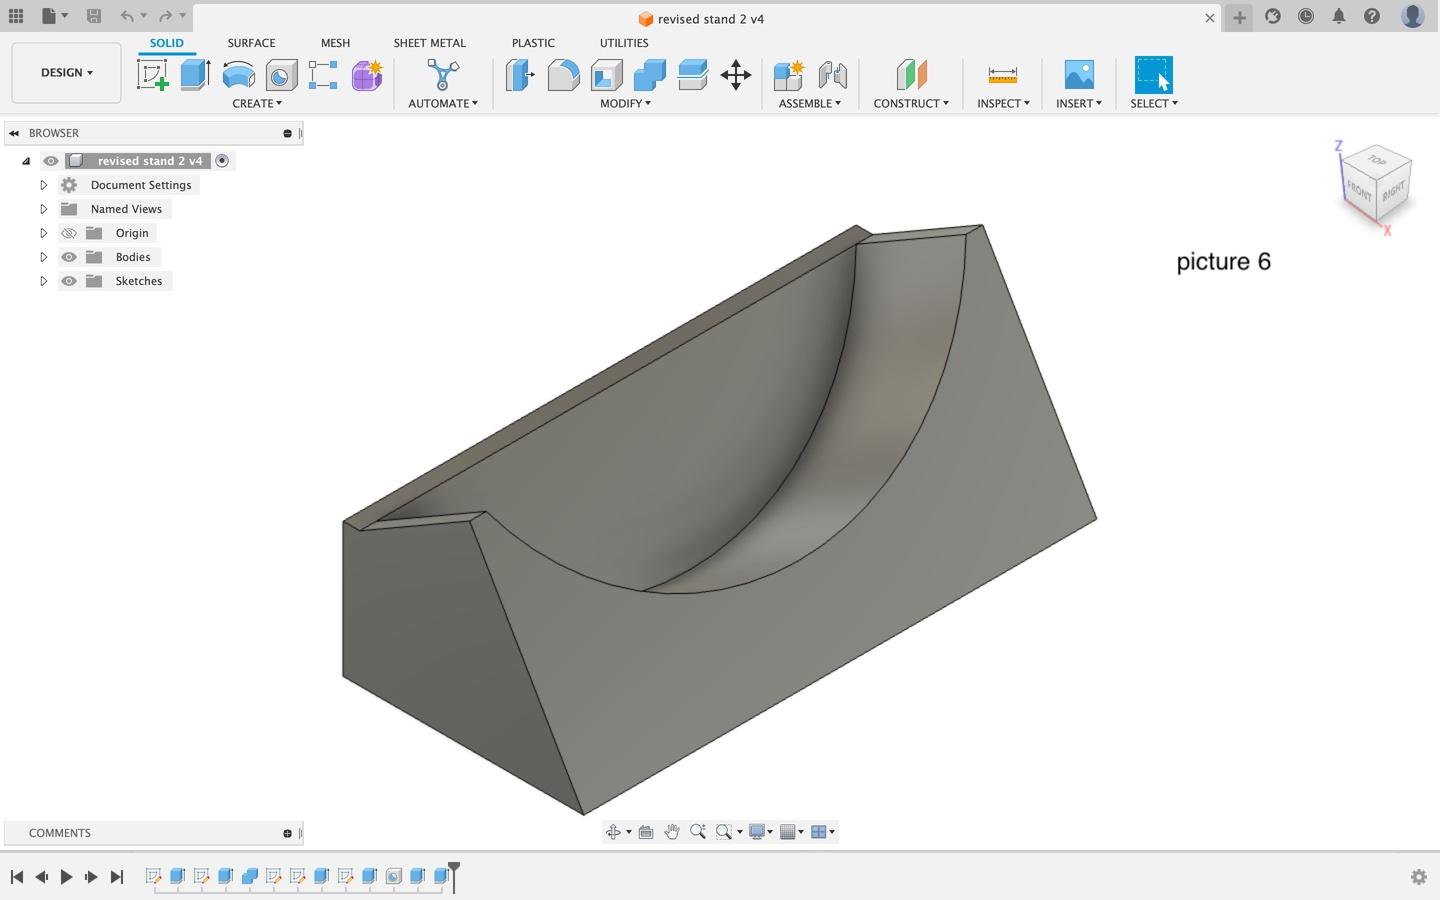Image resolution: width=1440 pixels, height=900 pixels.
Task: Open the SHEET METAL tab
Action: tap(429, 43)
